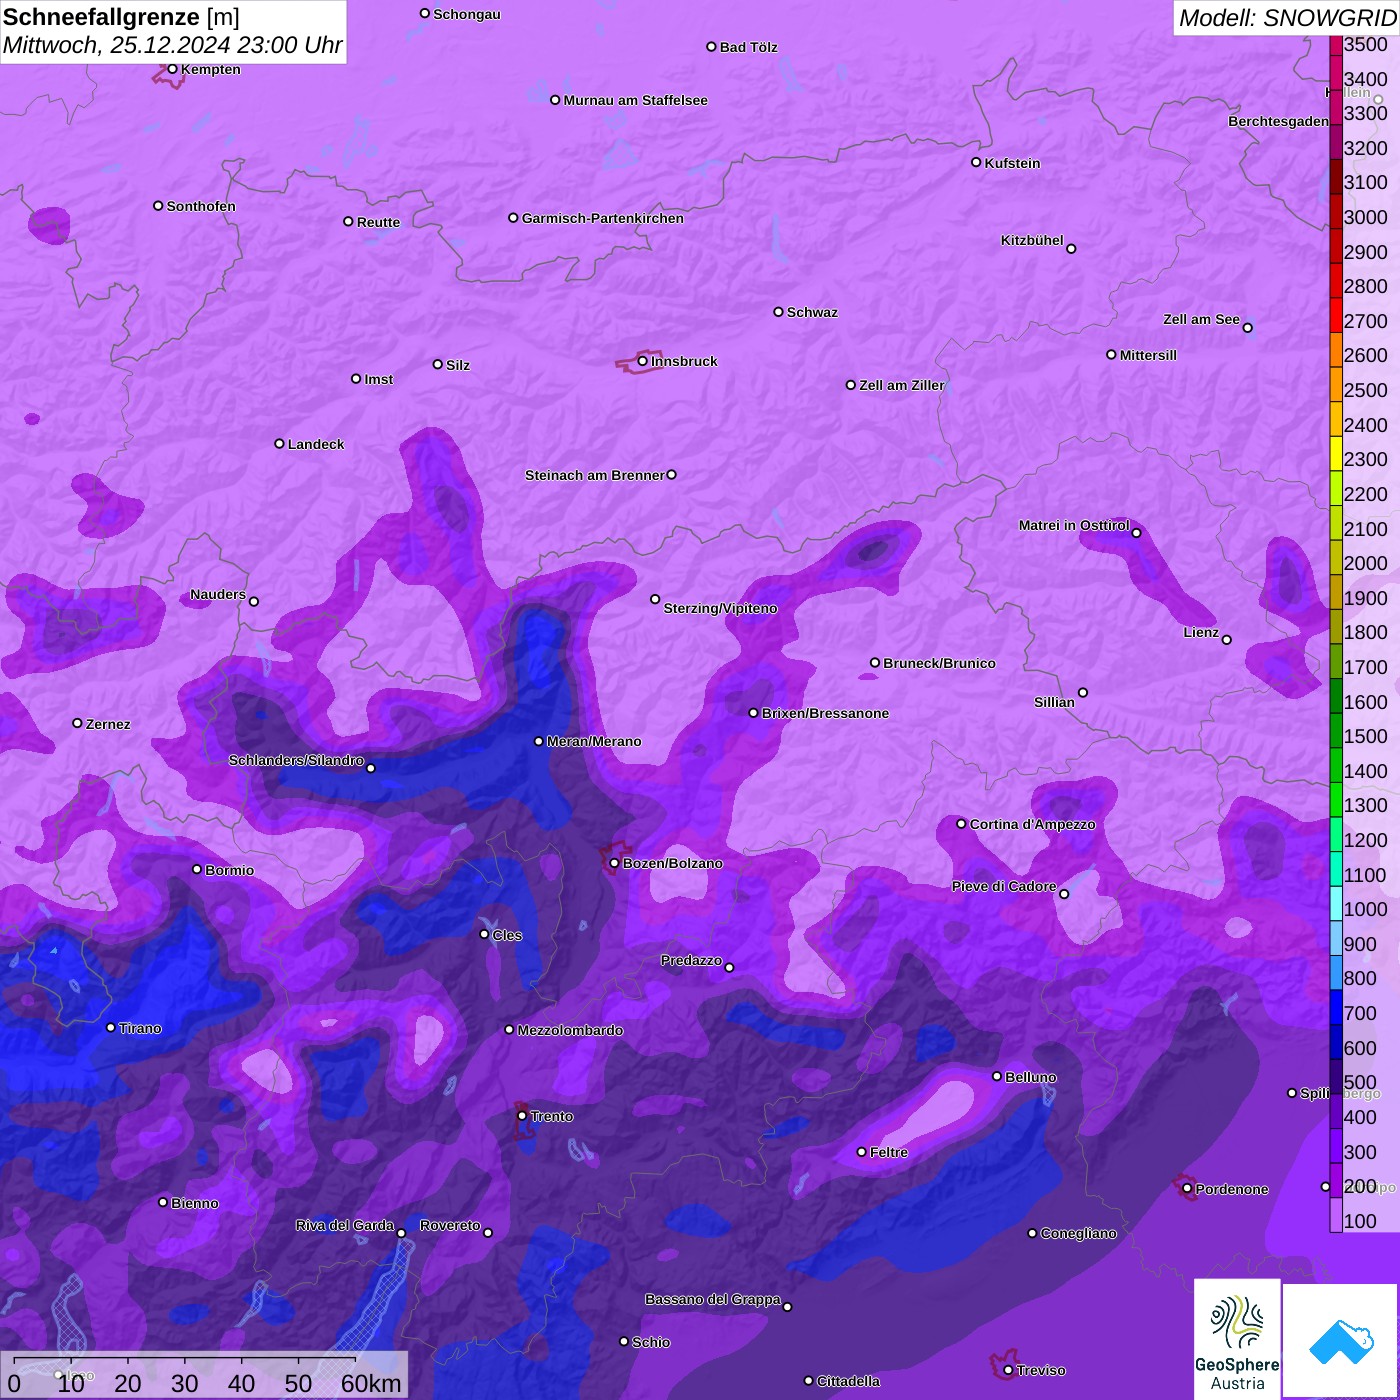Click the Reutte label
The width and height of the screenshot is (1400, 1400).
click(x=378, y=222)
